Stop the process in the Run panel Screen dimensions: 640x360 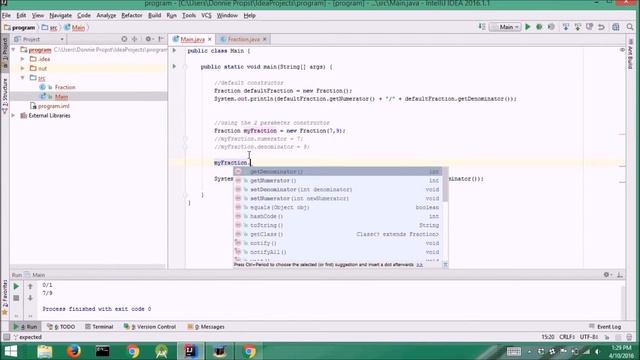[16, 298]
